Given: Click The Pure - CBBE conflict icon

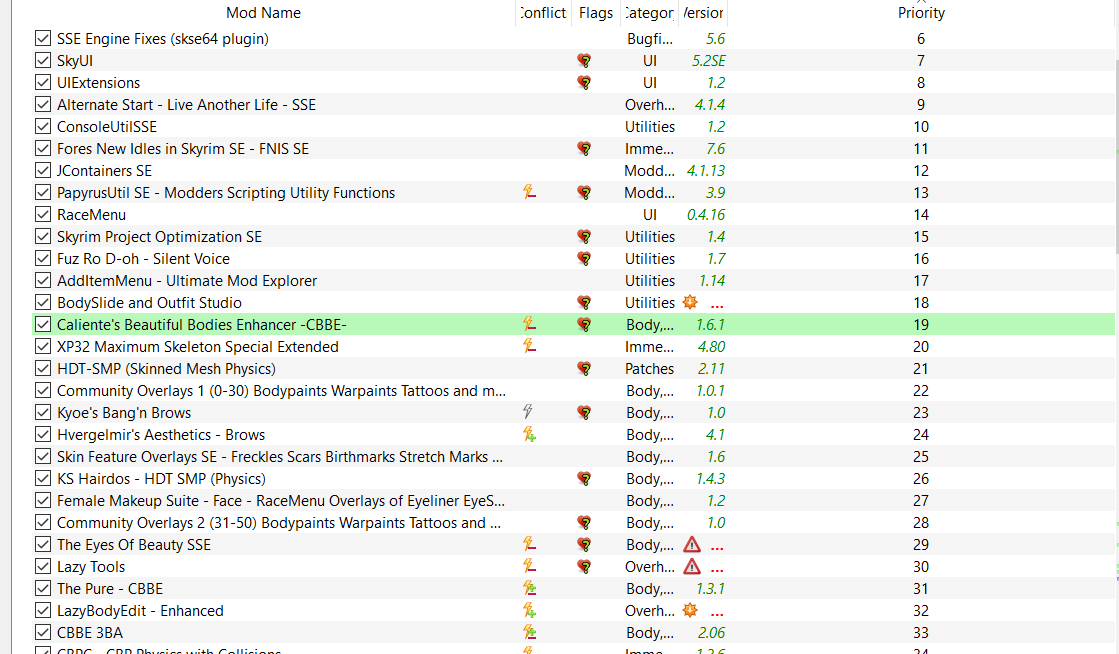Looking at the screenshot, I should (x=529, y=588).
